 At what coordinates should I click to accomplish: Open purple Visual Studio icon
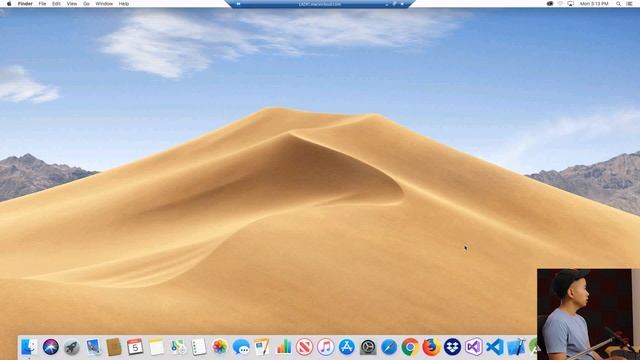(473, 347)
